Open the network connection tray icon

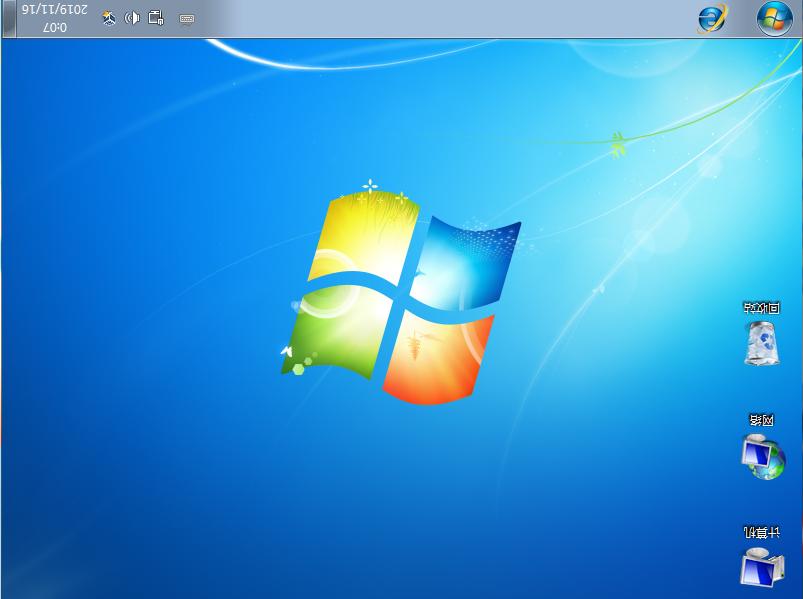pyautogui.click(x=156, y=18)
